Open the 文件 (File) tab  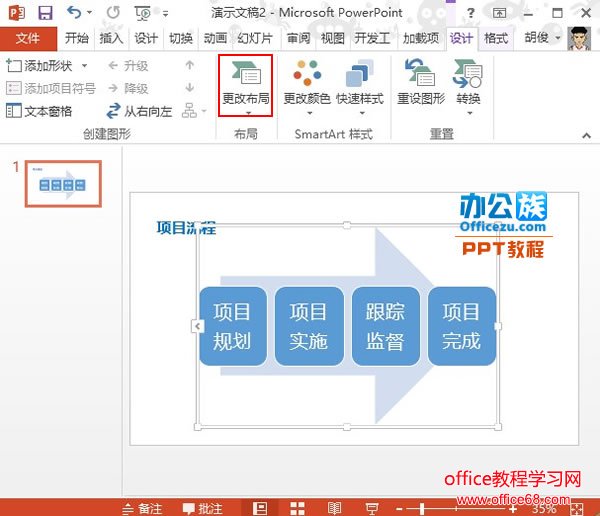coord(28,38)
